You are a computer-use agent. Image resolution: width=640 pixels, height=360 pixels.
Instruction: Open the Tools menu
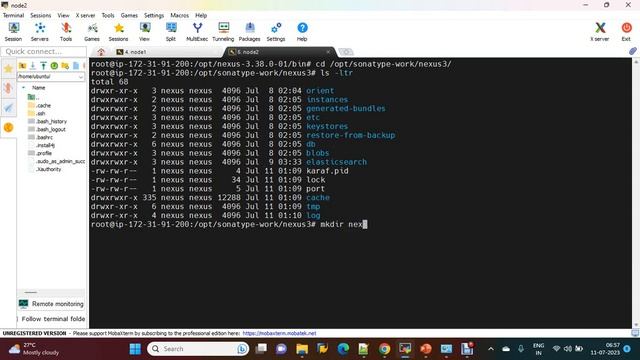click(108, 15)
